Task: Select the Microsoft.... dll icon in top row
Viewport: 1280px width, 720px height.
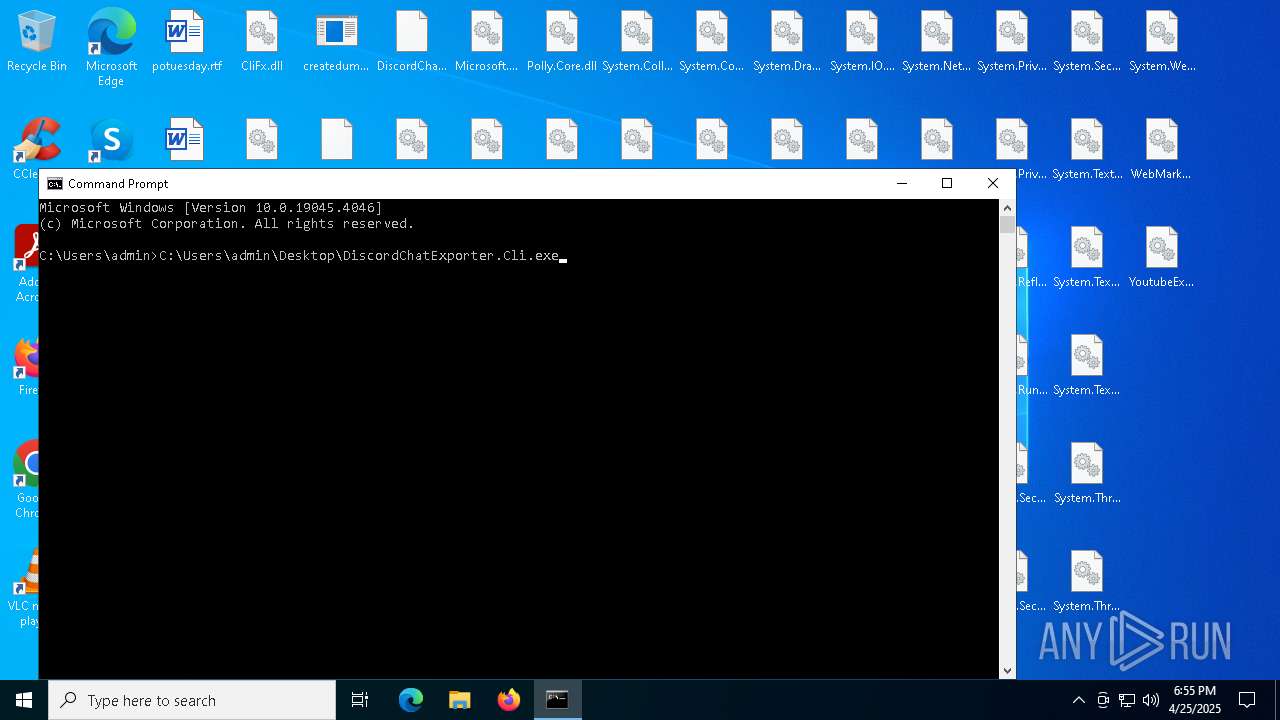Action: (487, 42)
